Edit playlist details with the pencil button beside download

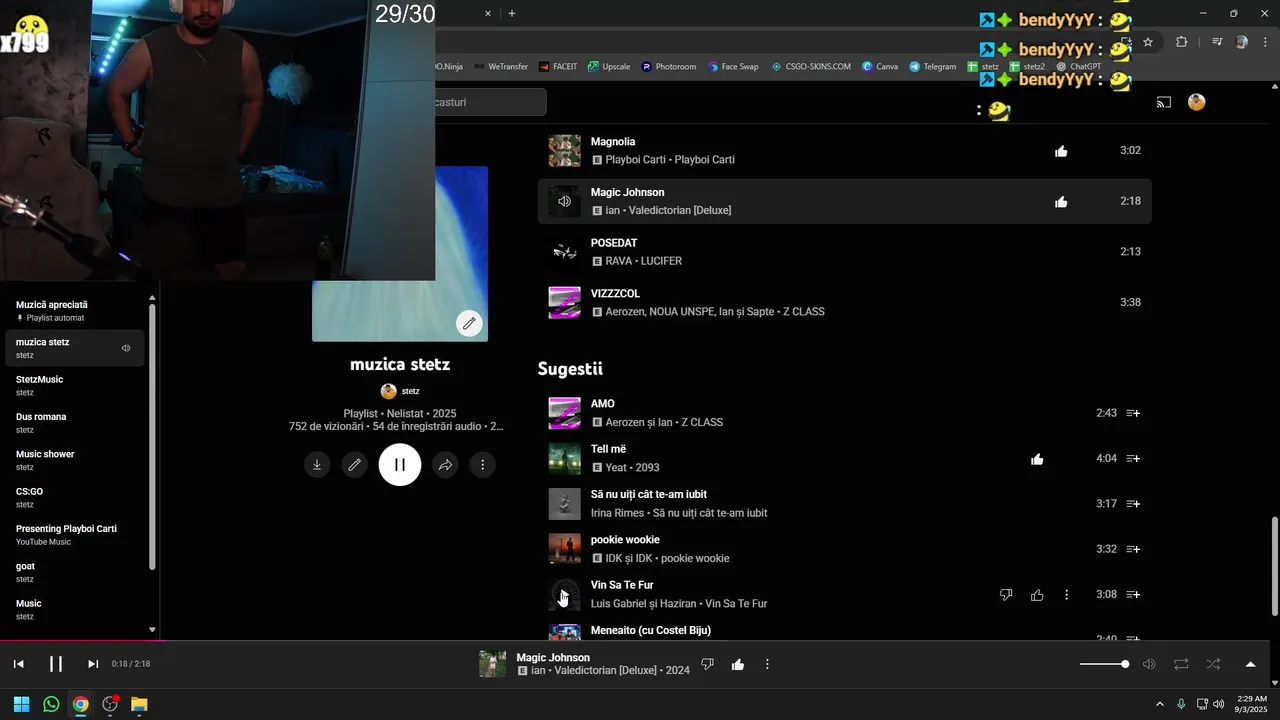pos(355,465)
